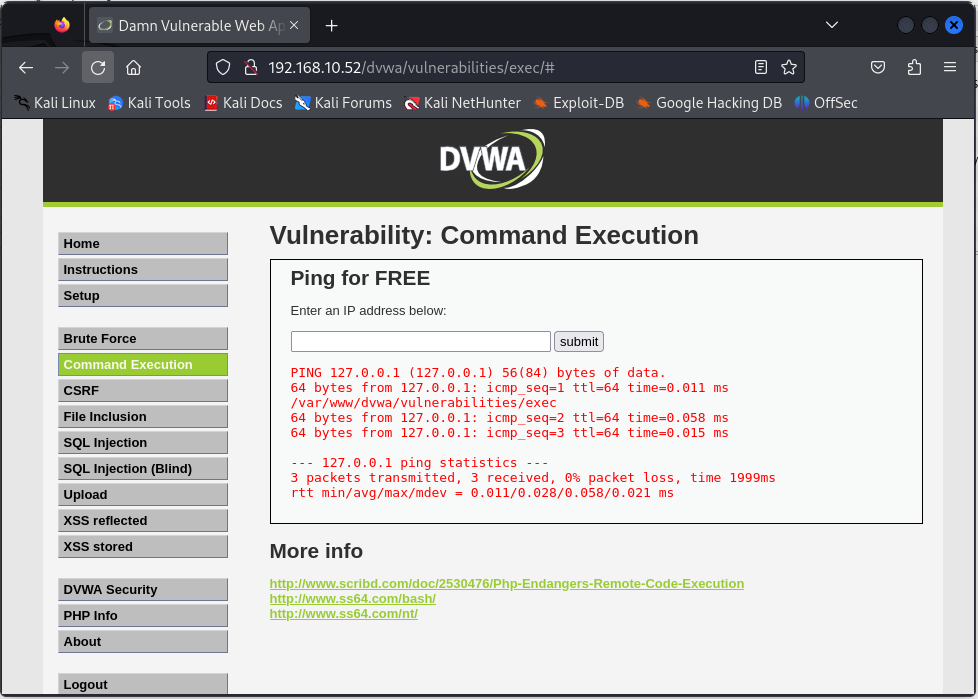The image size is (978, 699).
Task: Open the Firefox home page icon
Action: (133, 67)
